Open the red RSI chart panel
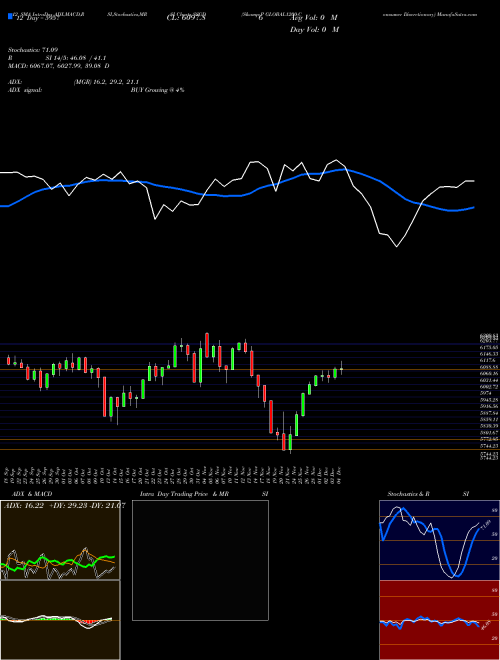The image size is (500, 660). click(x=439, y=620)
